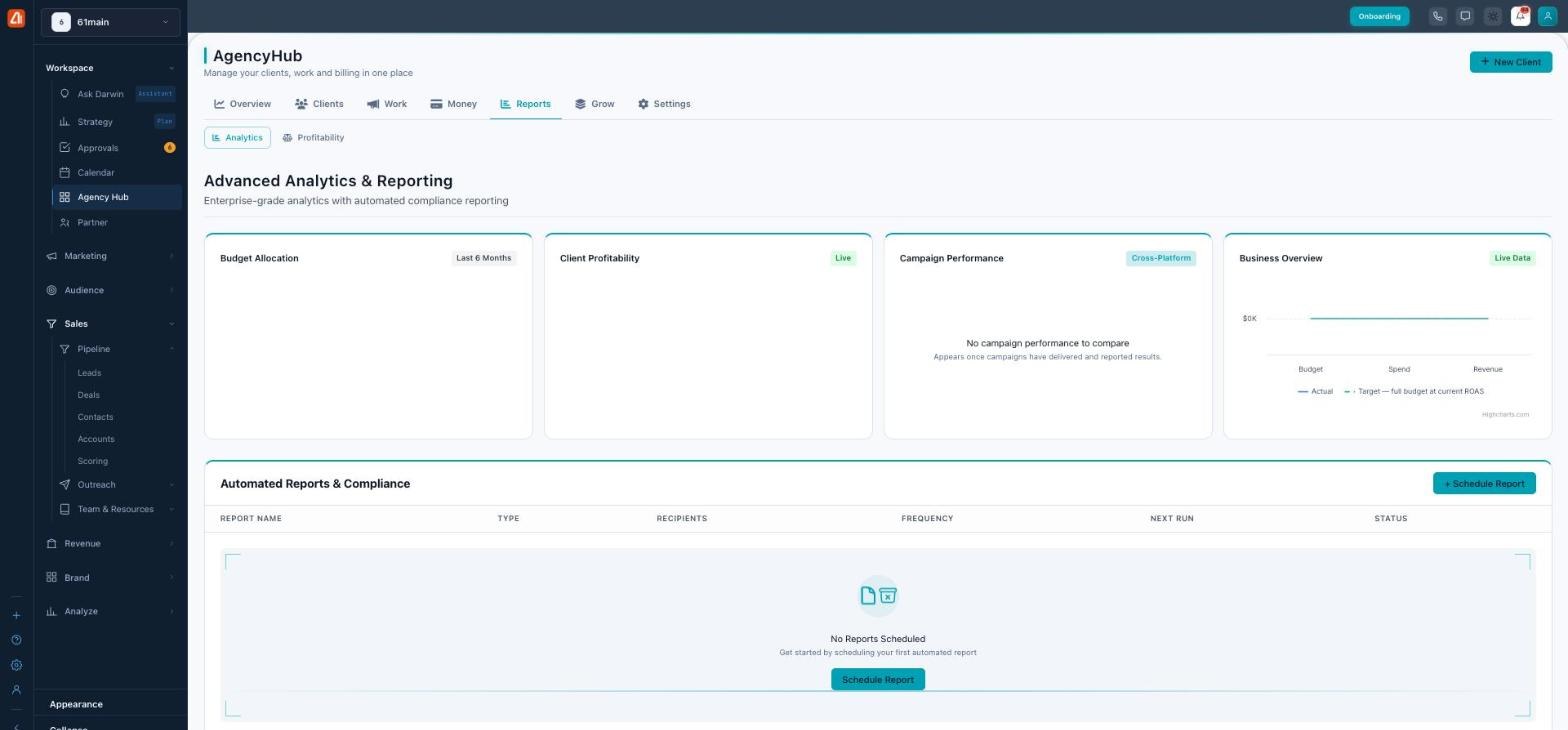Click the Marketing megaphone icon
Image resolution: width=1568 pixels, height=730 pixels.
tap(52, 256)
